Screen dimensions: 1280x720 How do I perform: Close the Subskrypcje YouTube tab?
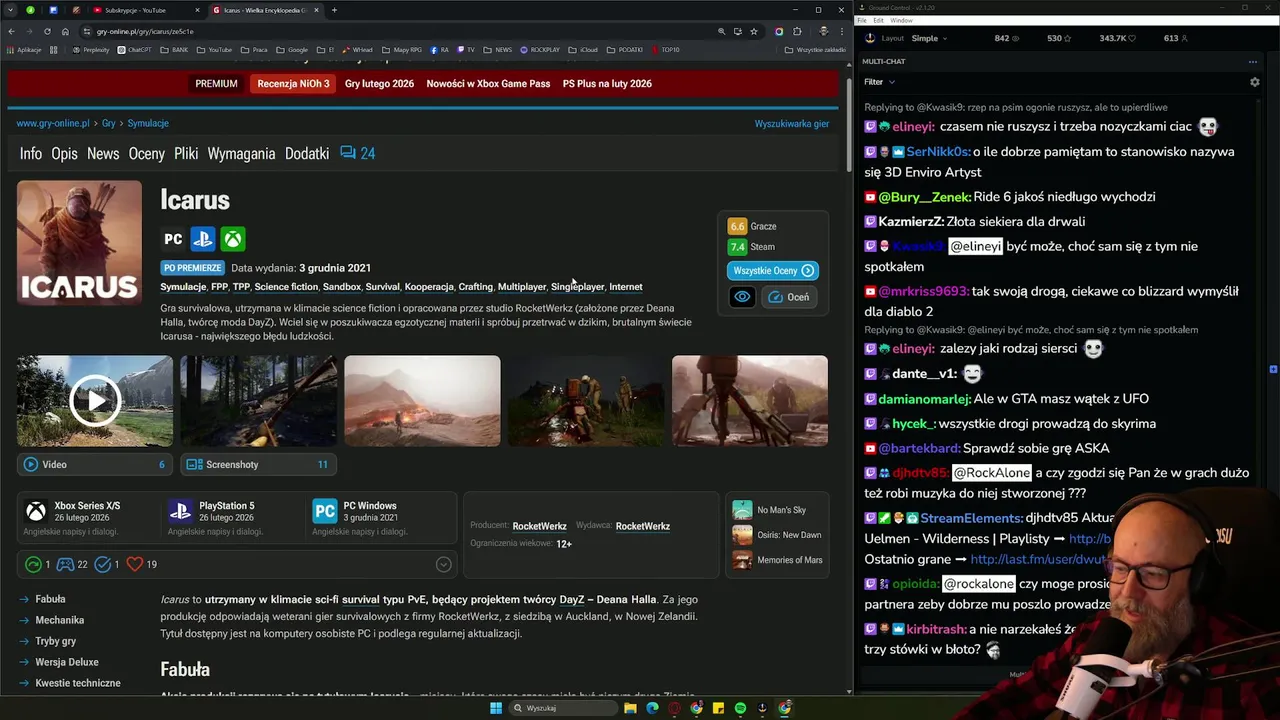click(x=197, y=10)
